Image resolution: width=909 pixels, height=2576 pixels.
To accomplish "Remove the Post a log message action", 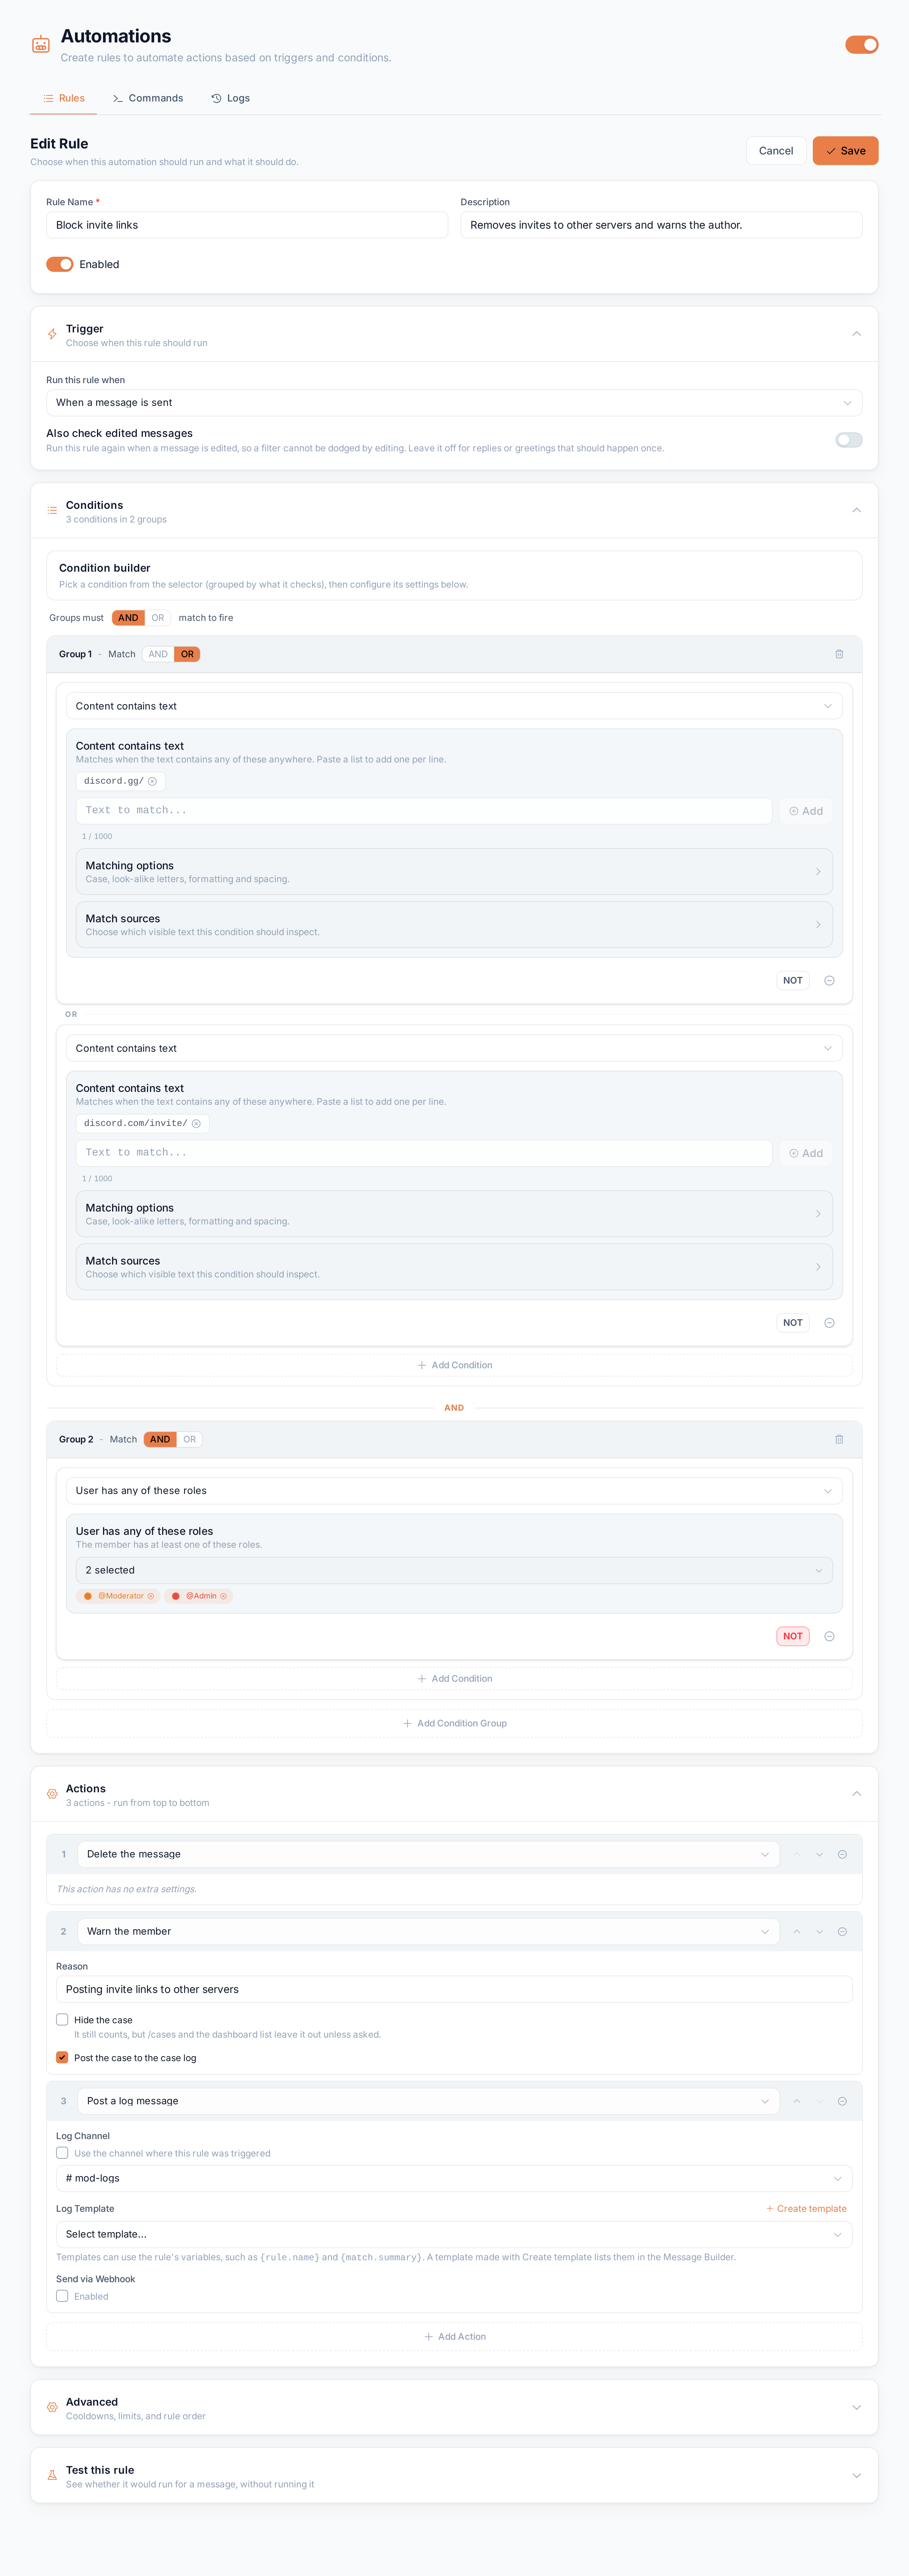I will click(842, 2101).
